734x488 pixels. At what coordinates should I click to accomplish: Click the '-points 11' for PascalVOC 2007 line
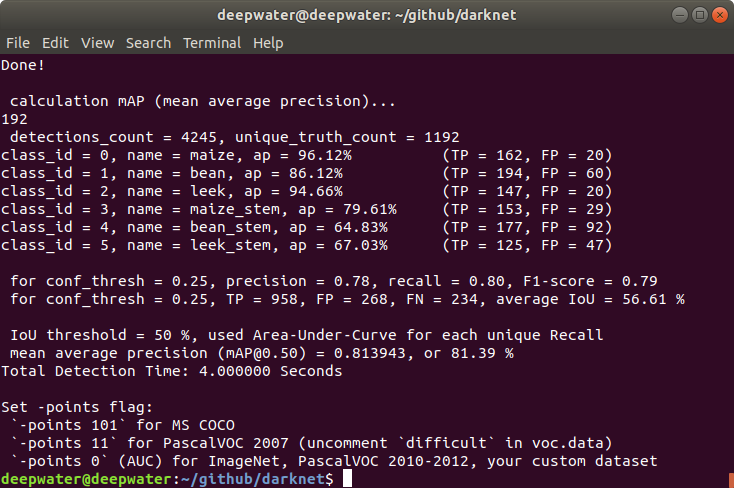[311, 444]
